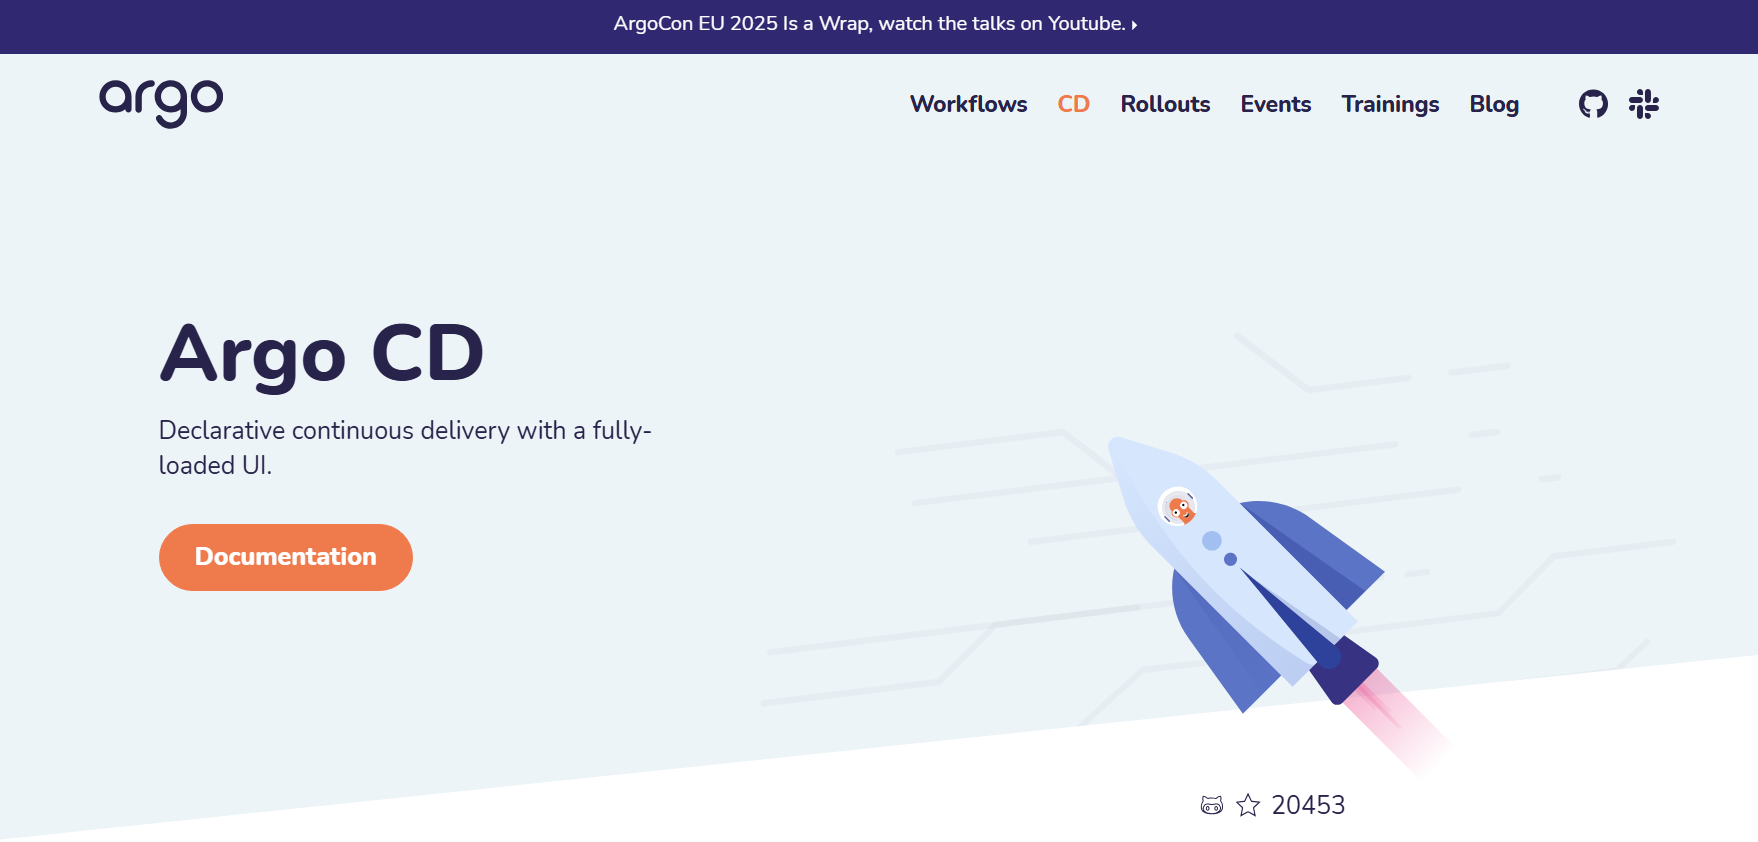The image size is (1758, 842).
Task: Click the Argo CD heading
Action: coord(322,355)
